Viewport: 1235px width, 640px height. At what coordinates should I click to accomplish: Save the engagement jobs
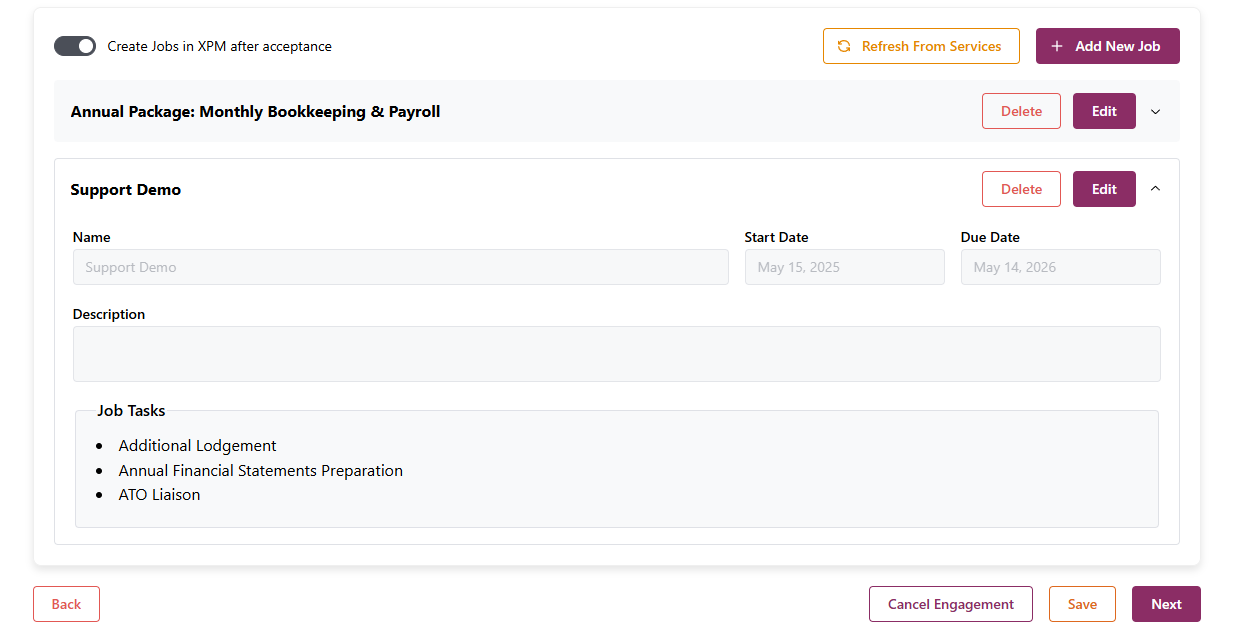(1082, 604)
